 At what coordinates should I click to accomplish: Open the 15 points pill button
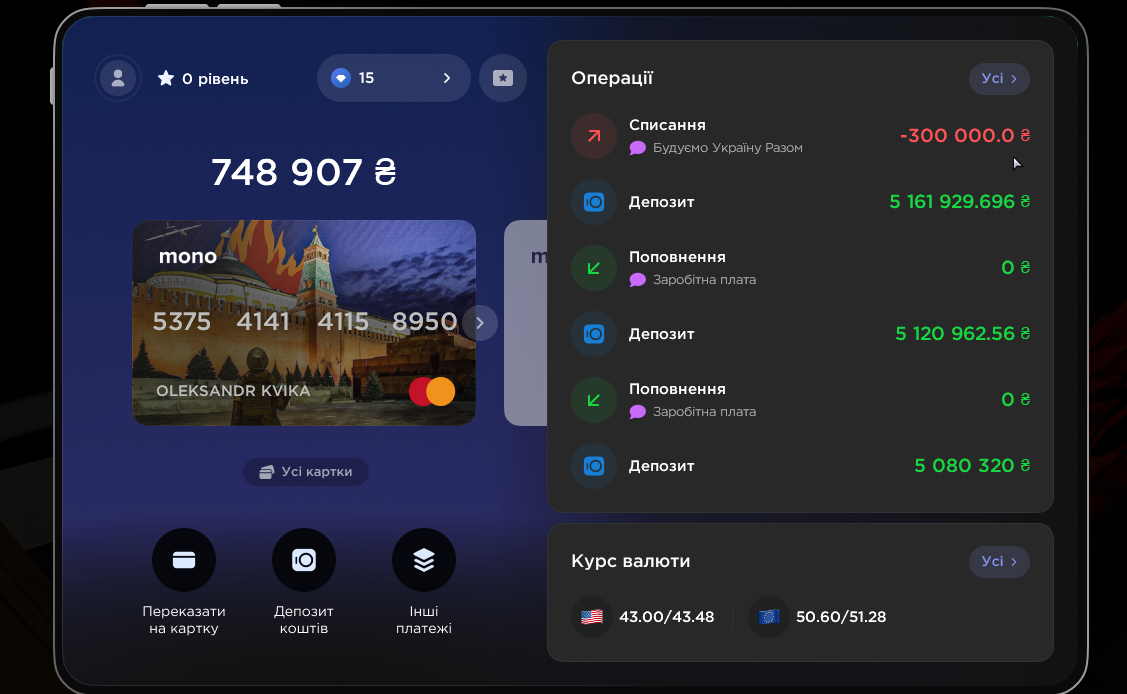[x=393, y=78]
